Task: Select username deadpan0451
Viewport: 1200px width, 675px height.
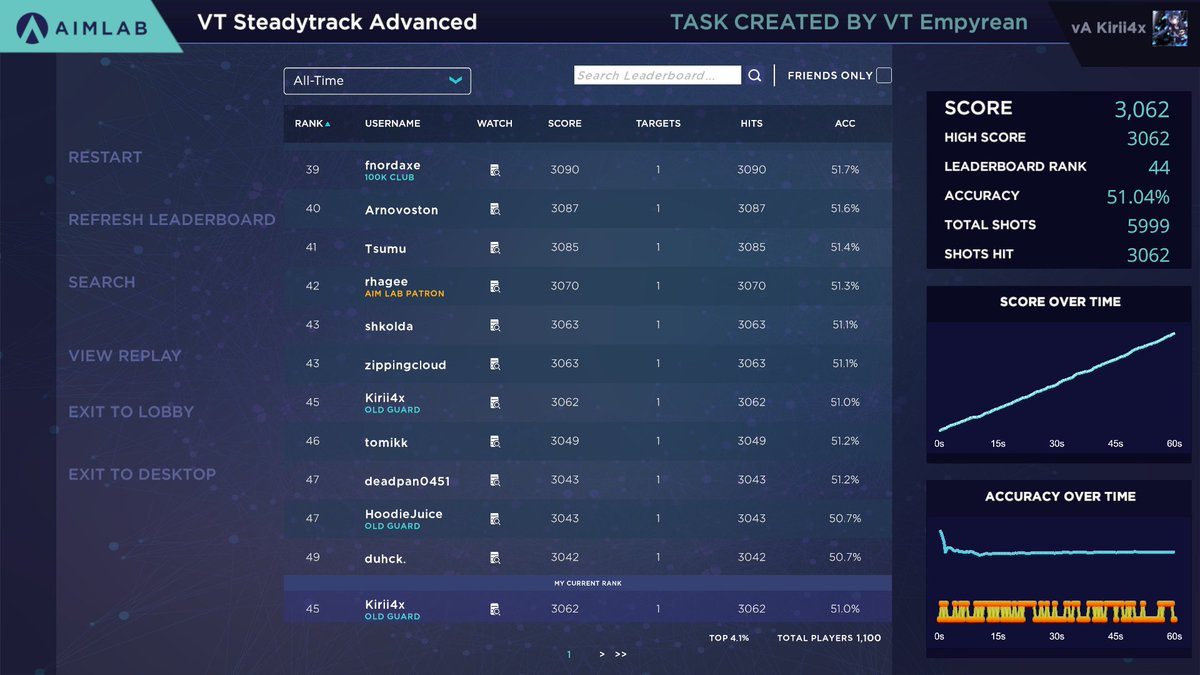Action: (407, 481)
